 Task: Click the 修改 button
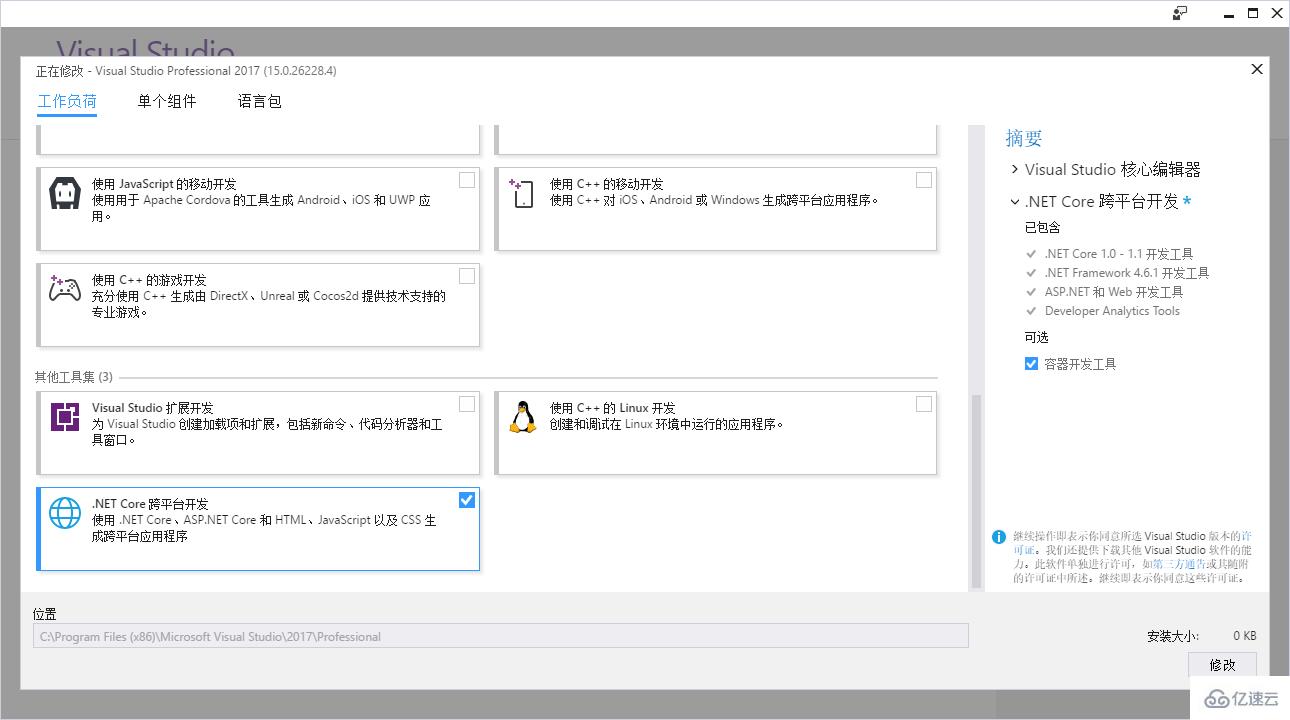coord(1222,665)
